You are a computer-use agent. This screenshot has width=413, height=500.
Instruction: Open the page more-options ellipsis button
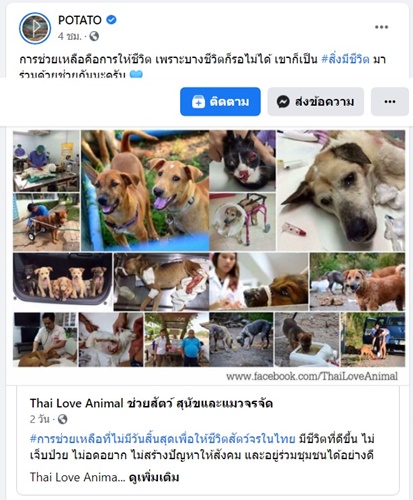(x=390, y=102)
